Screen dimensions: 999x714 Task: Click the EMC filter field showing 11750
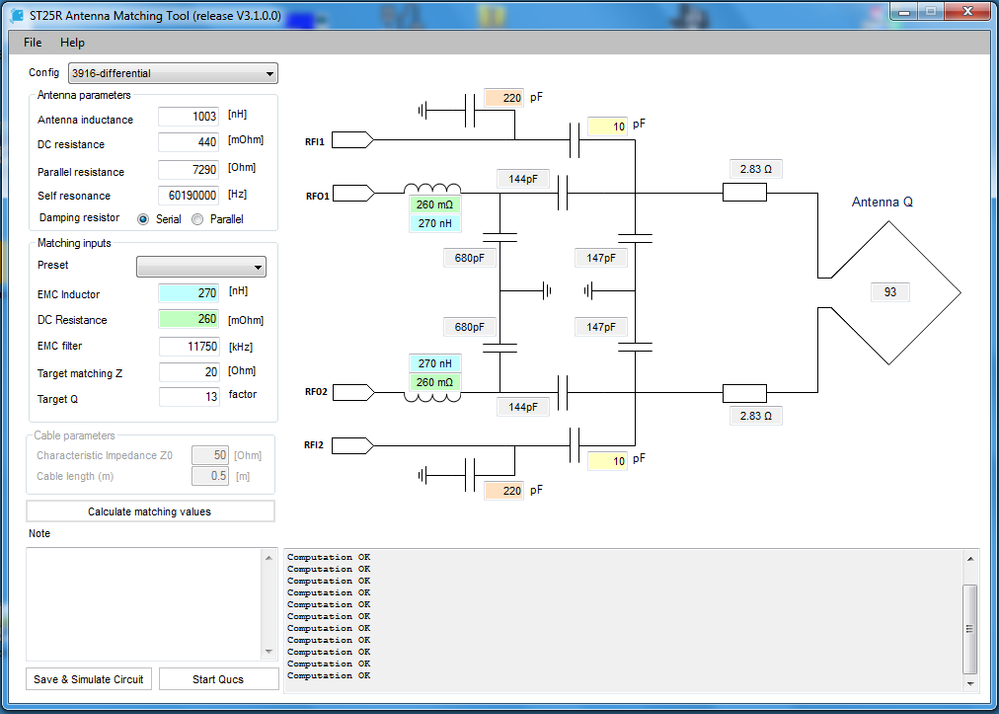(189, 346)
